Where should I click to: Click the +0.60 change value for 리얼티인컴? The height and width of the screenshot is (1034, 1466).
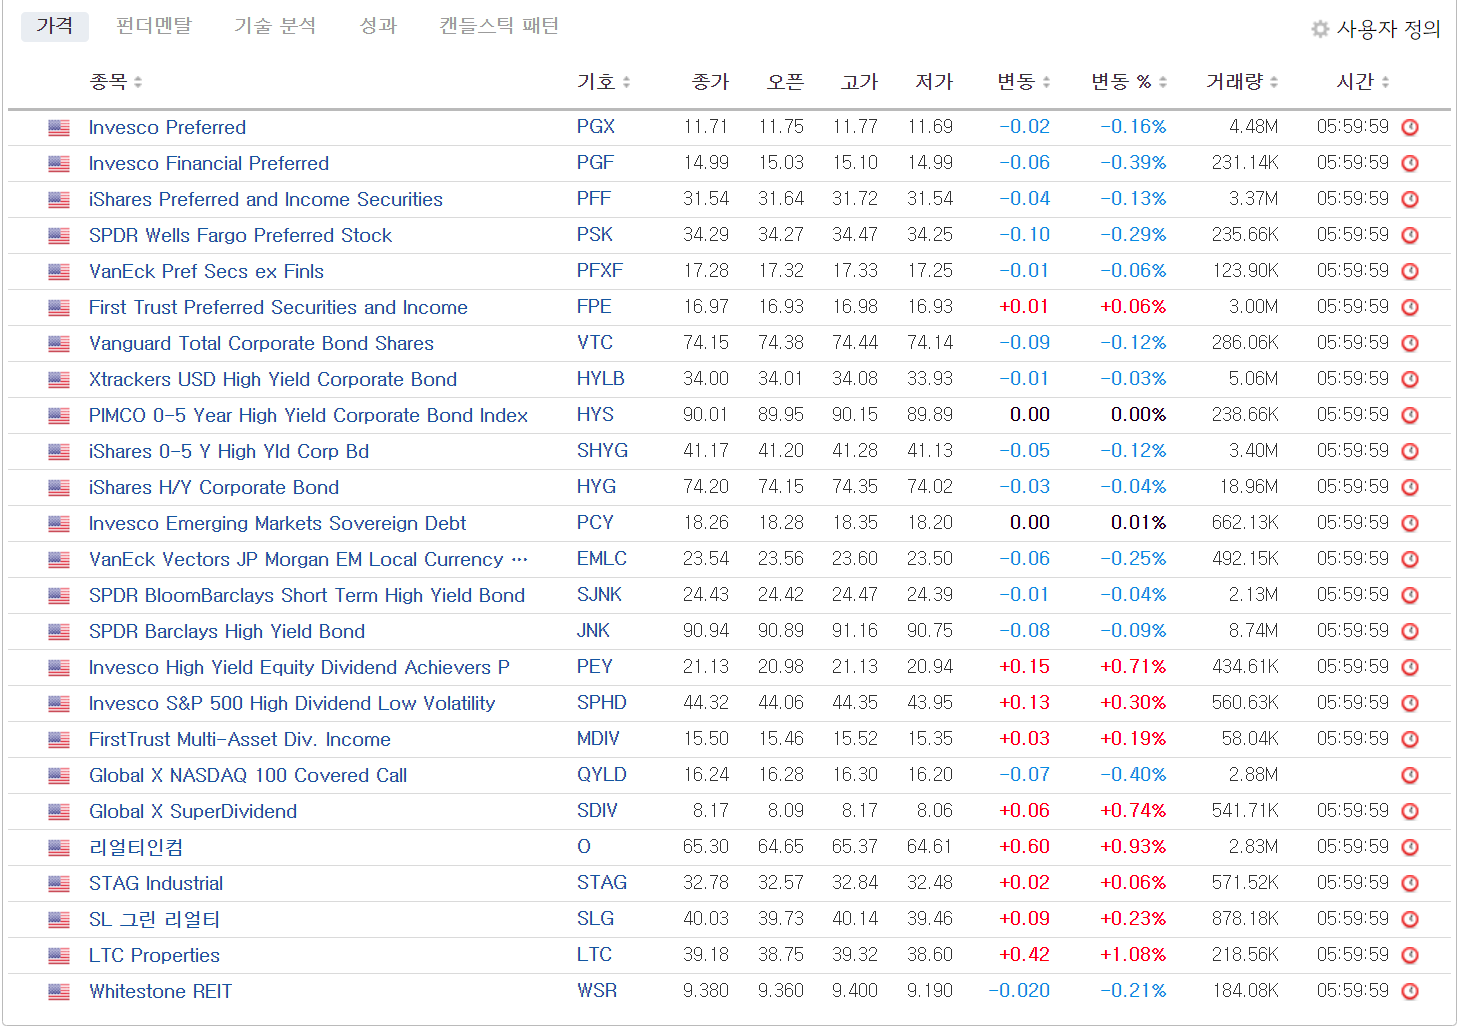coord(1024,847)
